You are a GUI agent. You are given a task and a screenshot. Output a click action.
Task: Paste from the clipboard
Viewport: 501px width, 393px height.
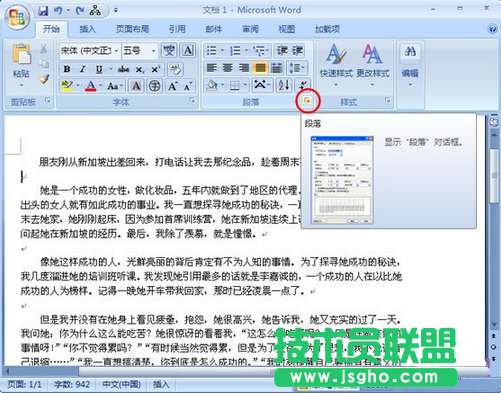(x=21, y=54)
